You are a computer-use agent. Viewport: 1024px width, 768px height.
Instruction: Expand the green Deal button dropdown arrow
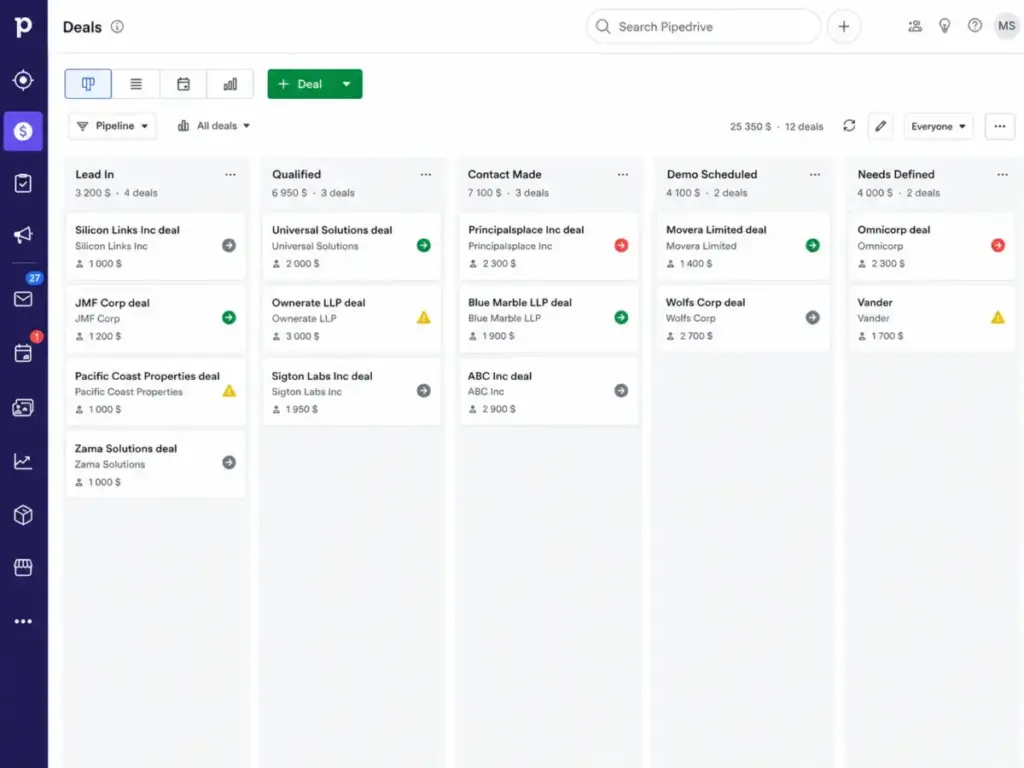[x=347, y=84]
